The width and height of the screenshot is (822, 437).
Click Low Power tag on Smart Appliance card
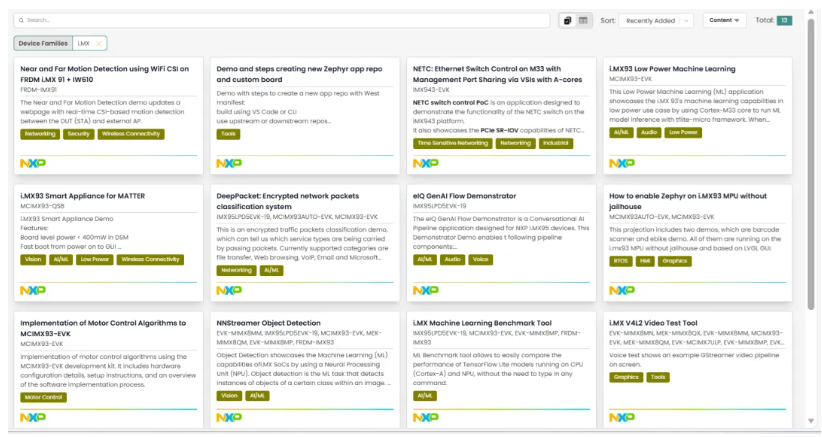(x=94, y=260)
